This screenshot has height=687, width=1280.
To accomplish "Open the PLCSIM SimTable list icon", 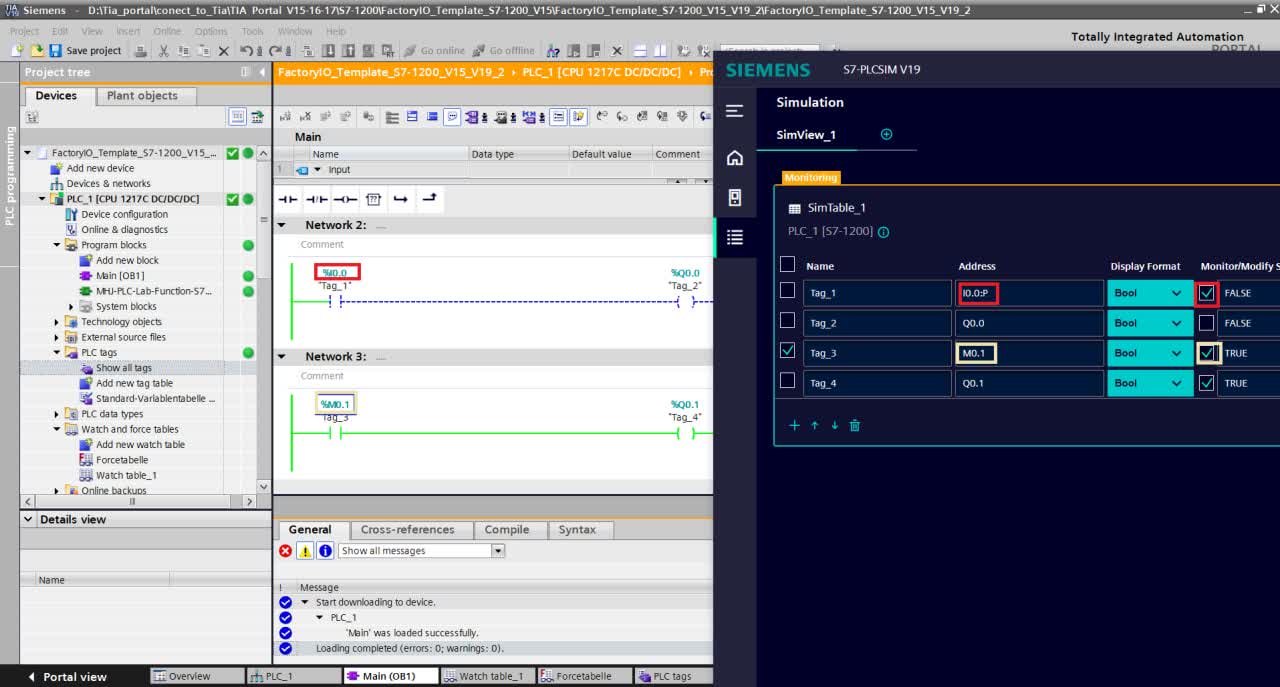I will click(x=735, y=237).
